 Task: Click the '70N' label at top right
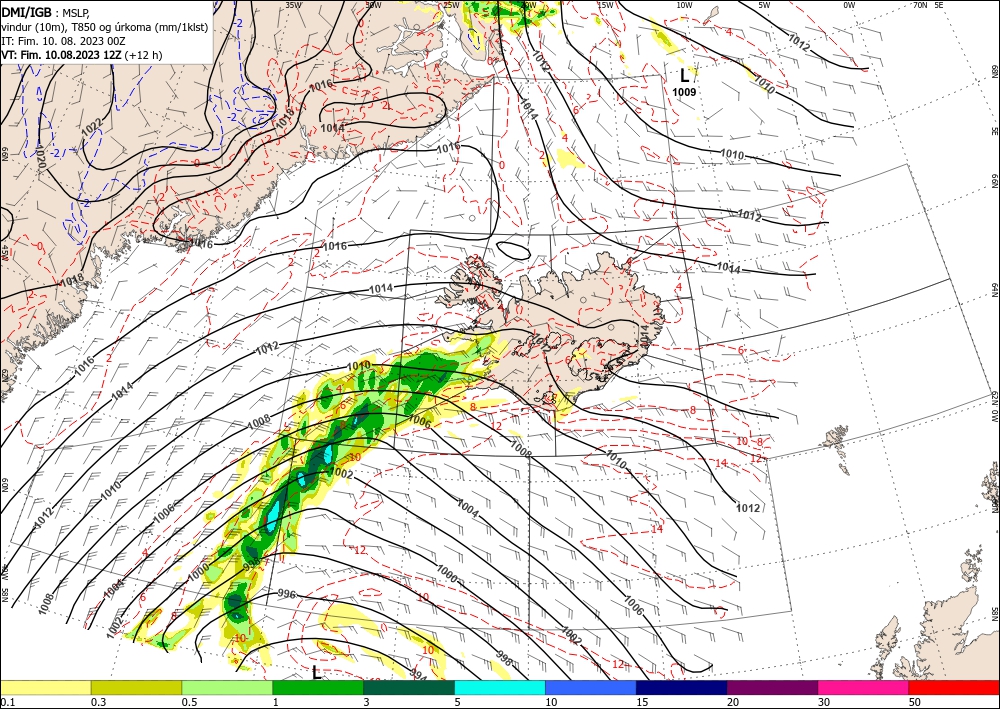(920, 5)
